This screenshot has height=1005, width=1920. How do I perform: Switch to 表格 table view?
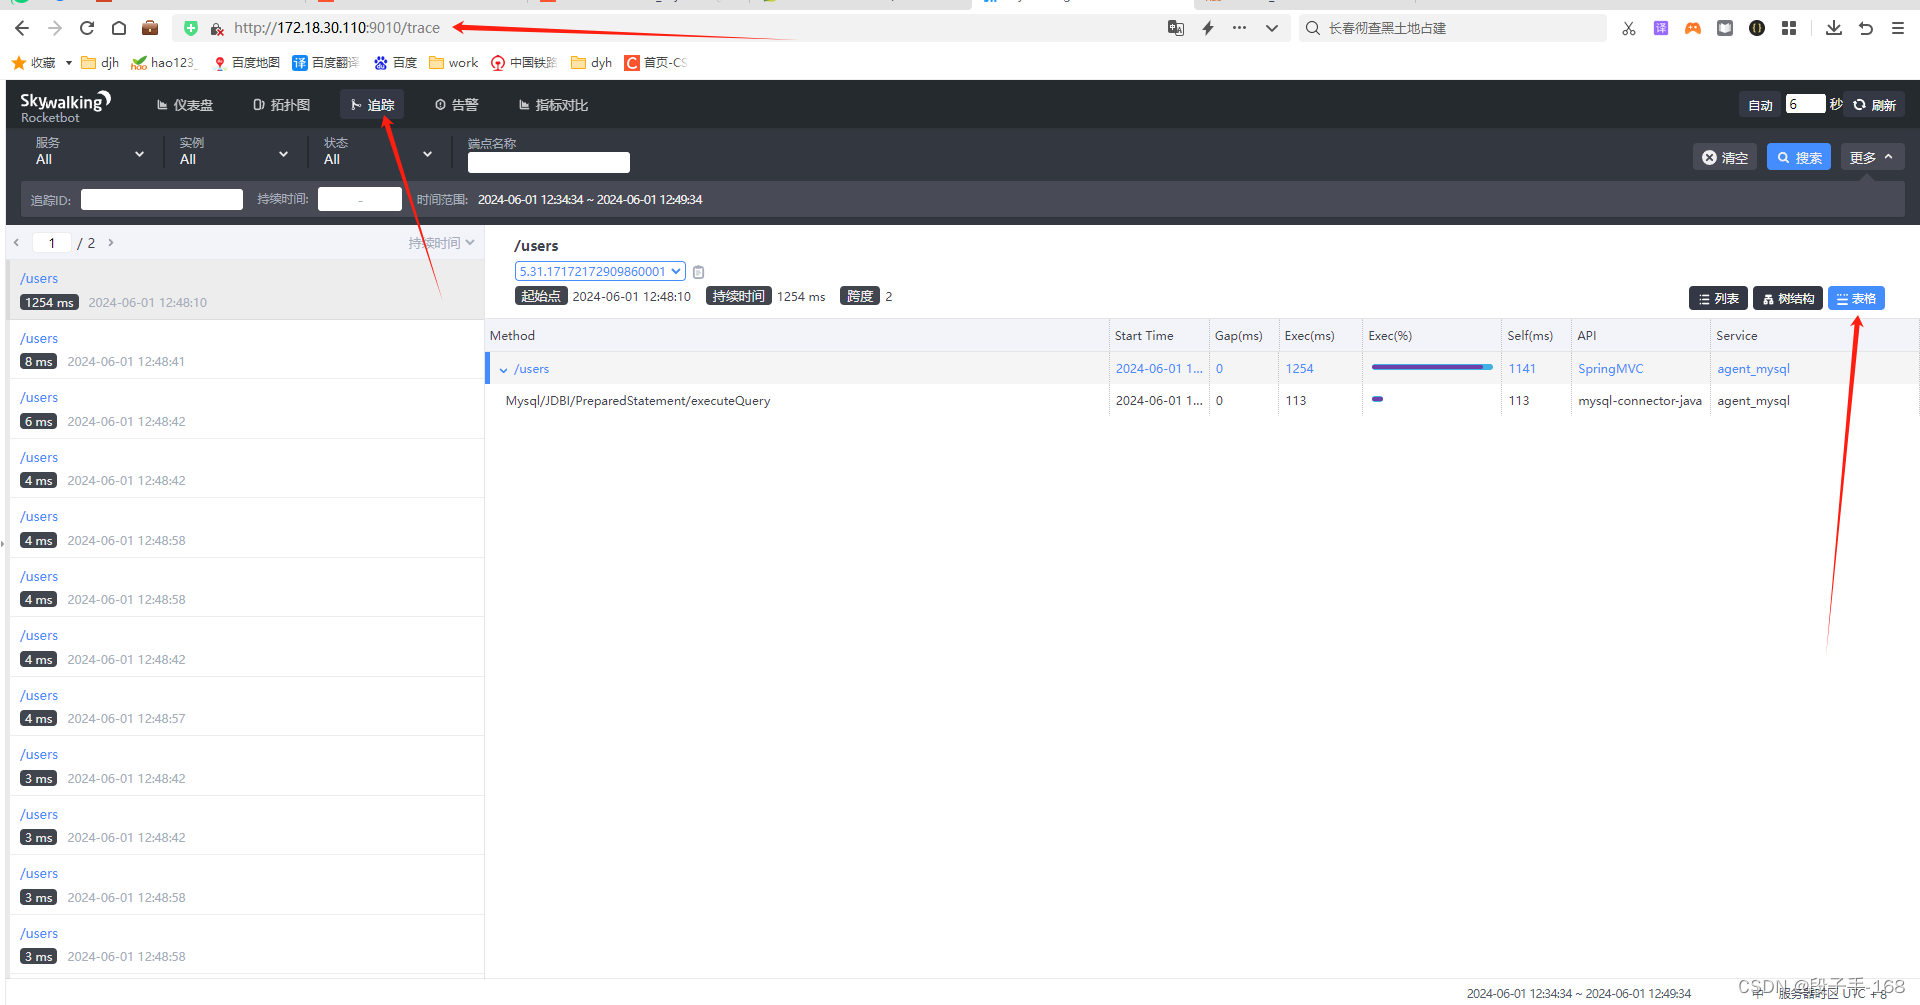coord(1856,298)
